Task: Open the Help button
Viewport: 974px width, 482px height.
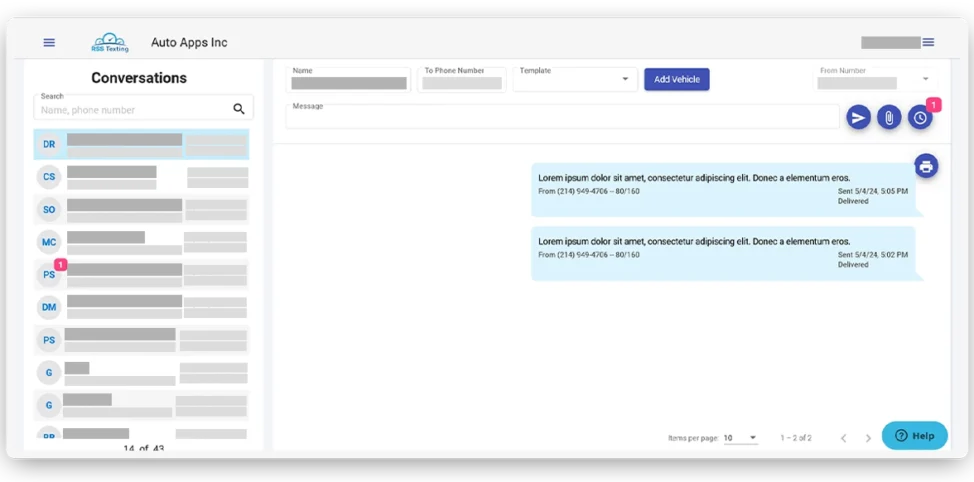Action: pyautogui.click(x=914, y=436)
